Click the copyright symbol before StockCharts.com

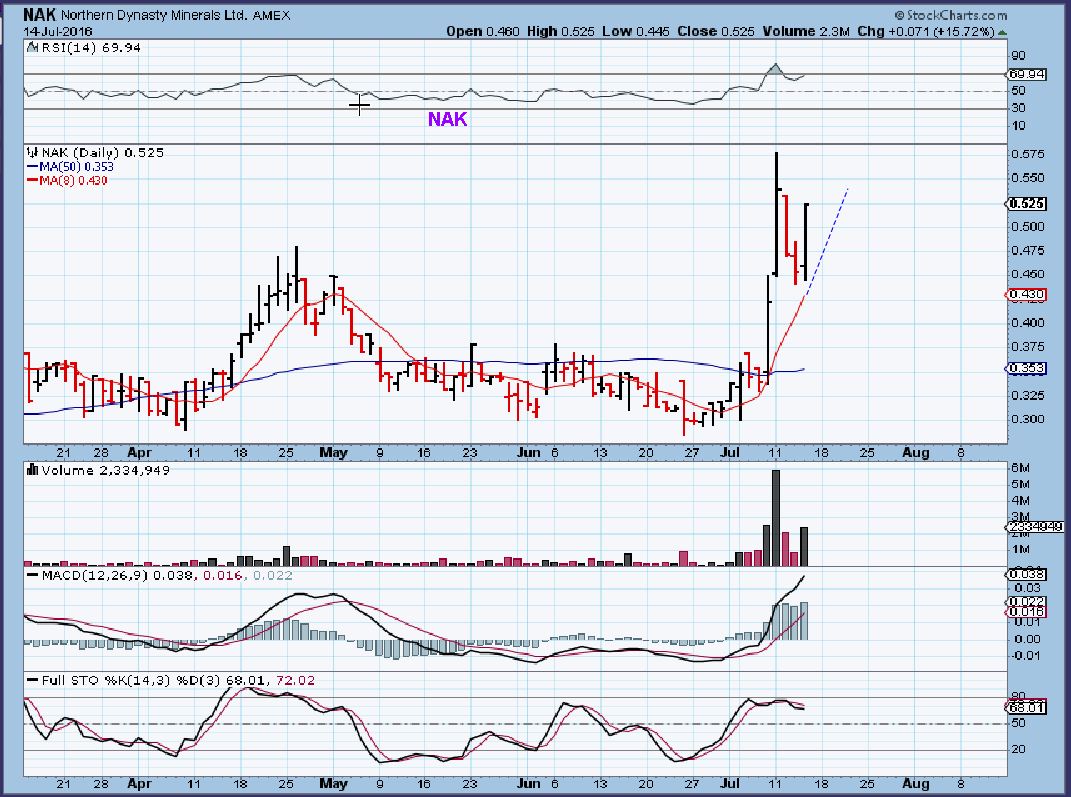tap(900, 15)
